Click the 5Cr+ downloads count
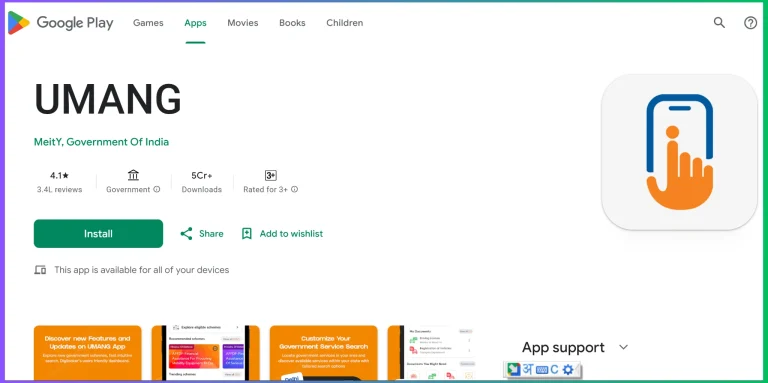The width and height of the screenshot is (768, 383). [202, 175]
